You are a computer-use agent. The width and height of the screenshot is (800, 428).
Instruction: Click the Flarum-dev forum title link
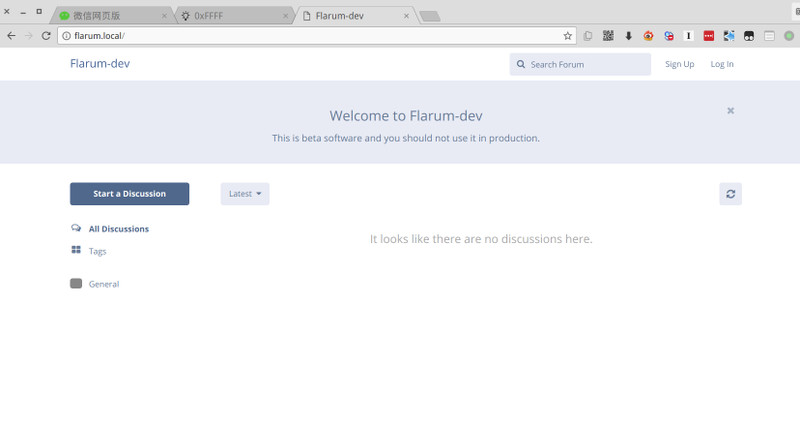click(x=99, y=64)
